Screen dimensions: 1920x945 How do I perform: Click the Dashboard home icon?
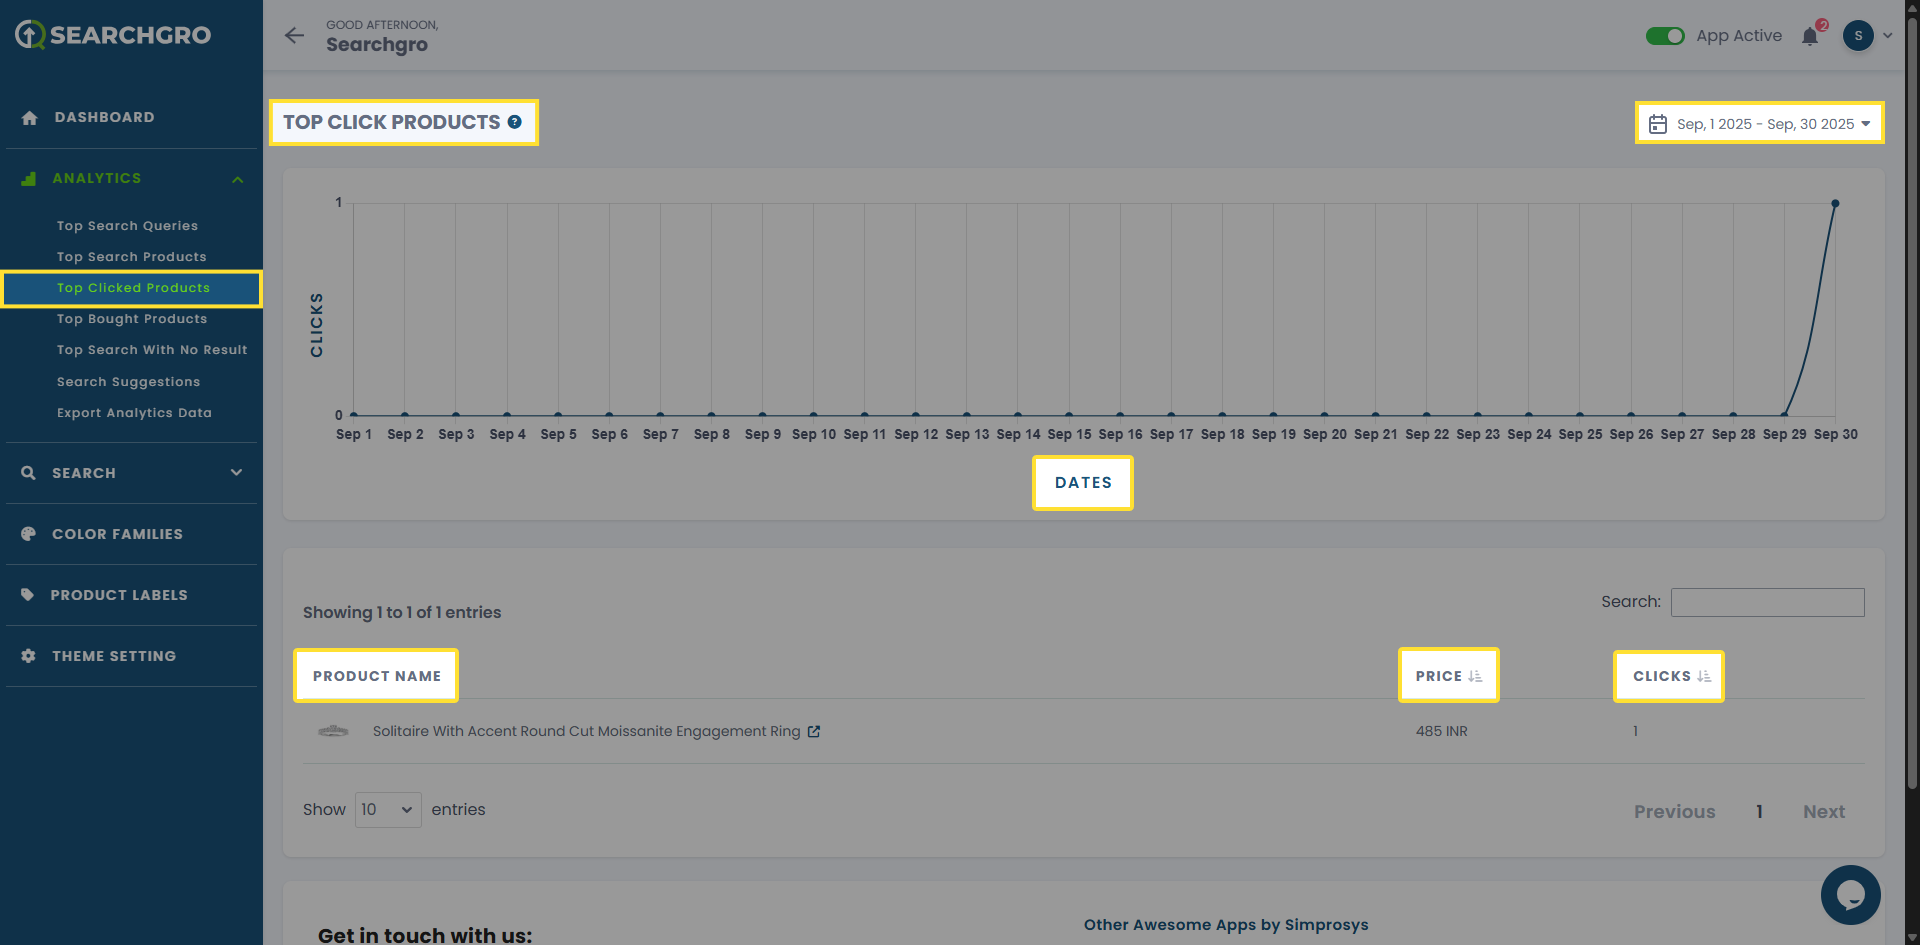click(x=29, y=118)
